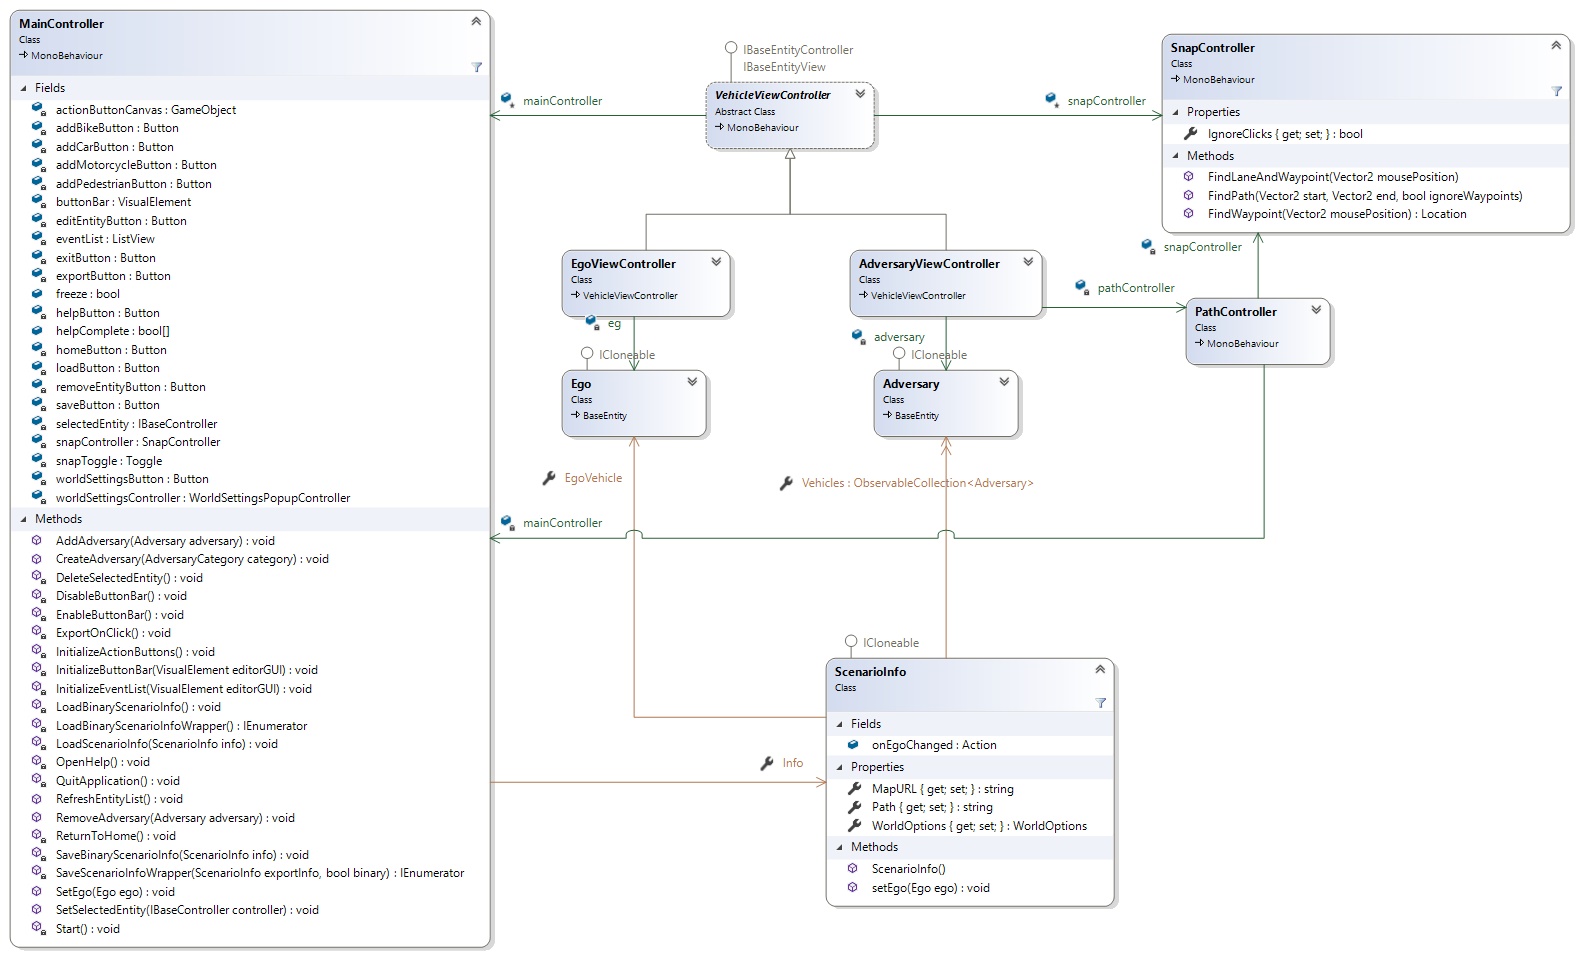Select helpComplete : bool[] field

(x=113, y=331)
